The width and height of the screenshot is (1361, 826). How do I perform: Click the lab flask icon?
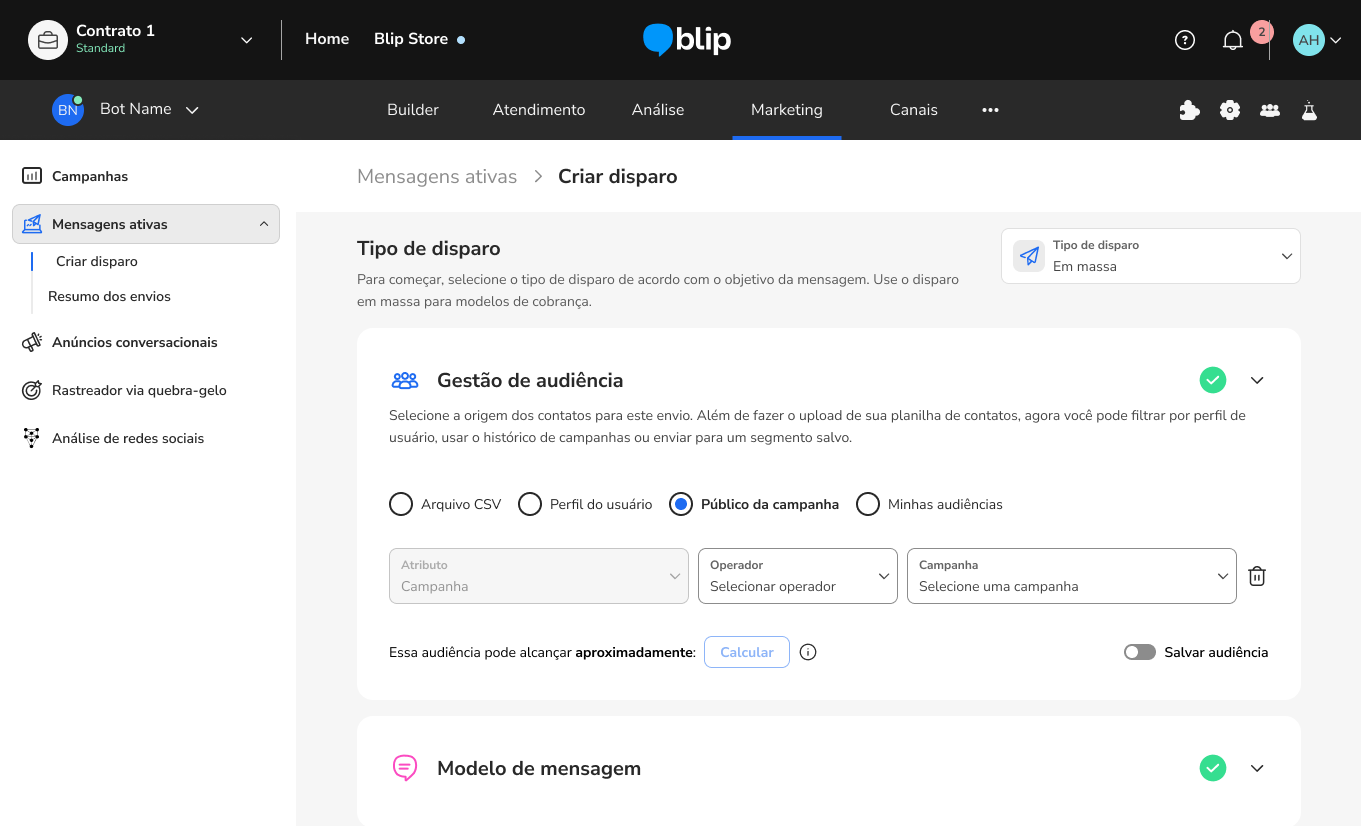1309,110
